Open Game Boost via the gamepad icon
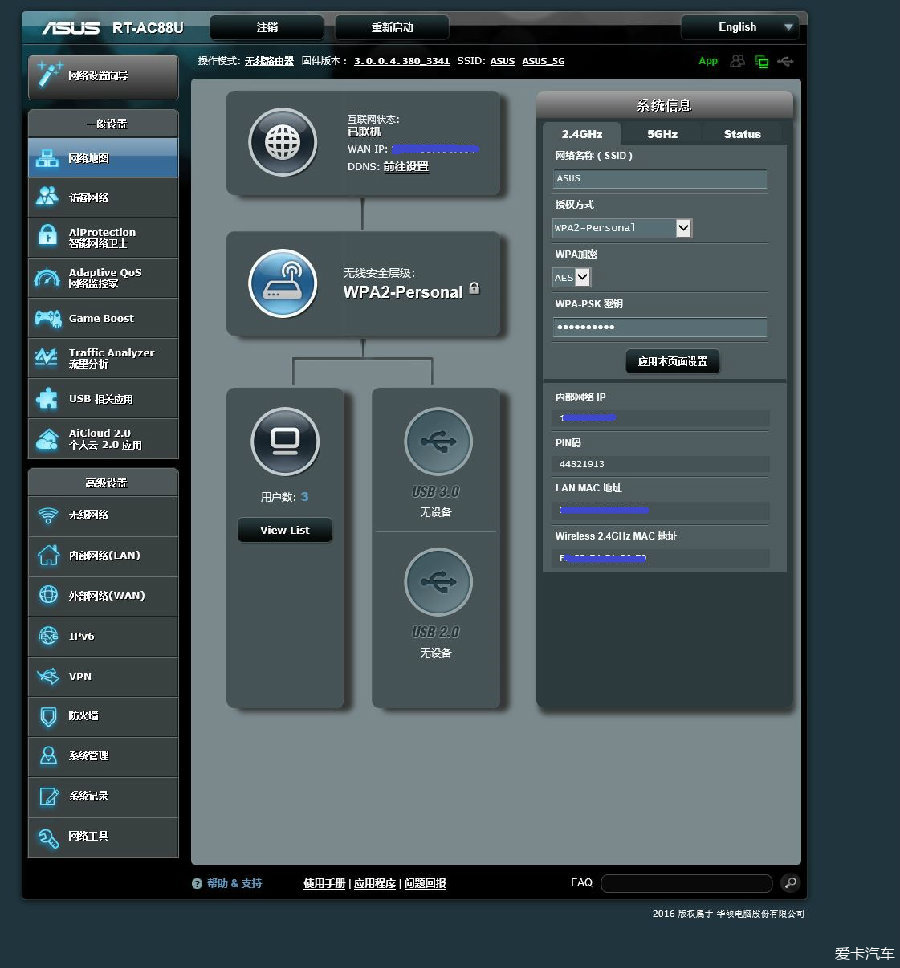900x968 pixels. tap(48, 319)
